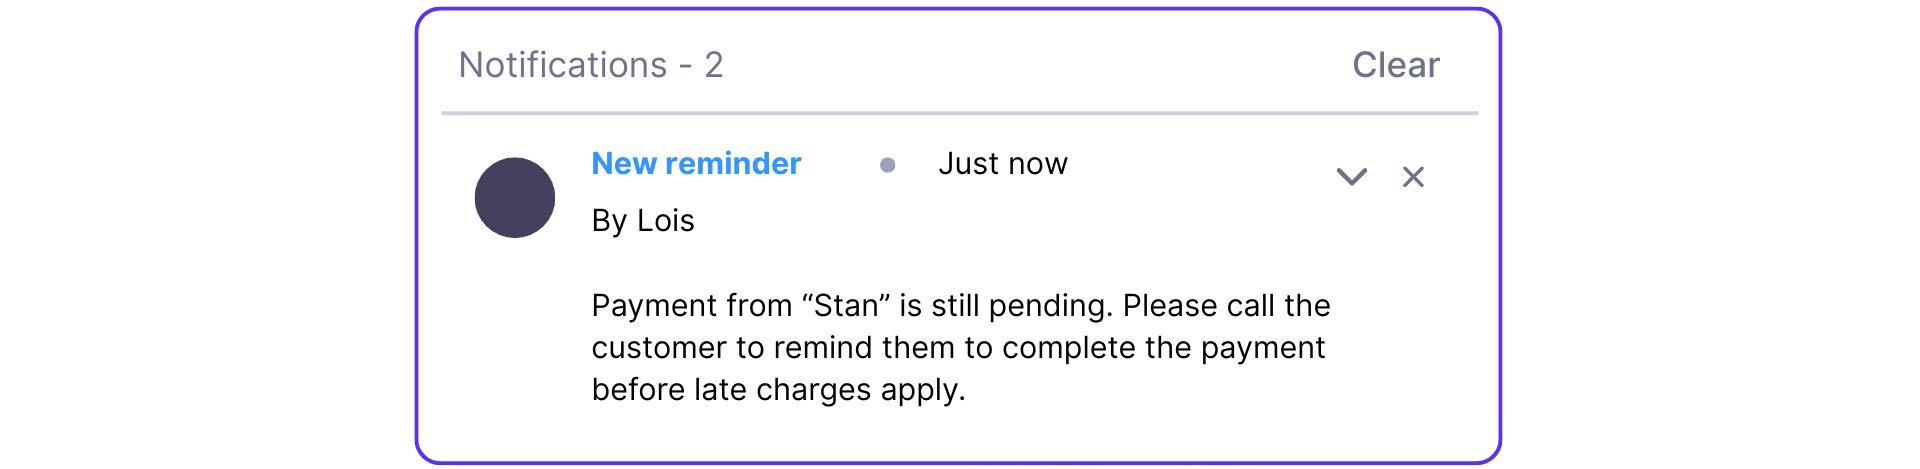Collapse the reminder using chevron arrow

(1351, 177)
